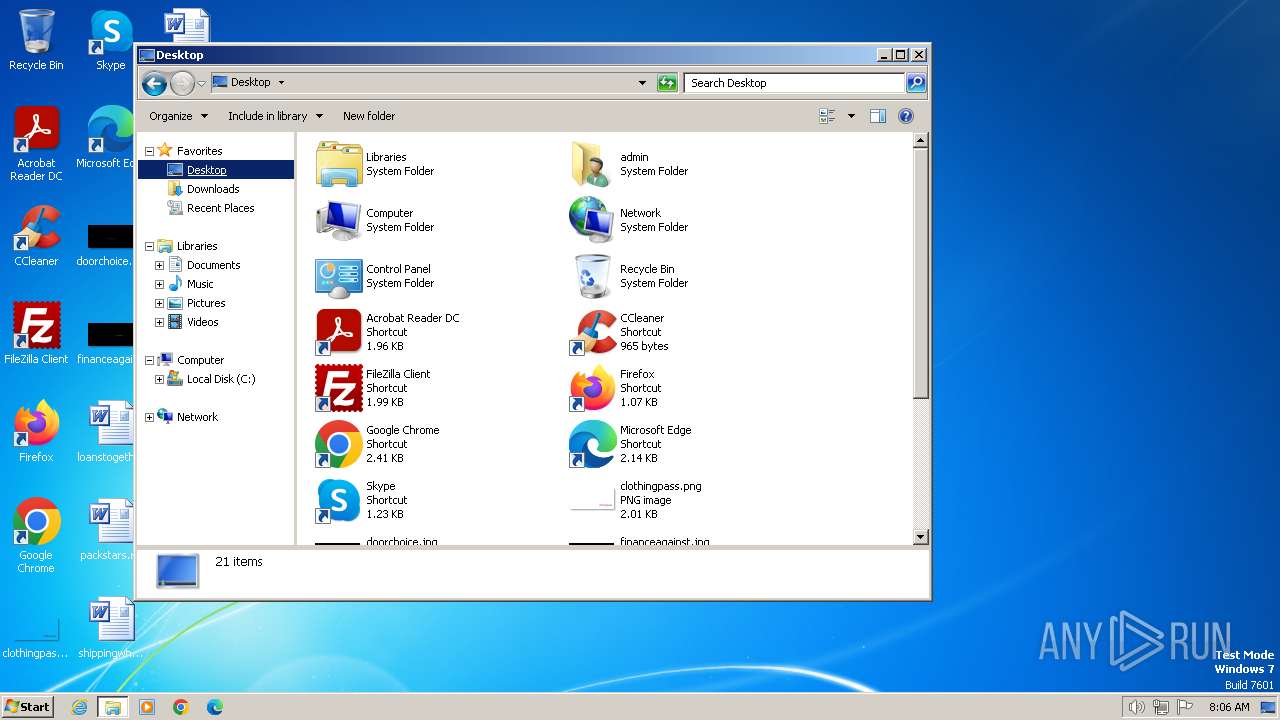Launch Internet Explorer from taskbar
The image size is (1280, 720).
(80, 707)
